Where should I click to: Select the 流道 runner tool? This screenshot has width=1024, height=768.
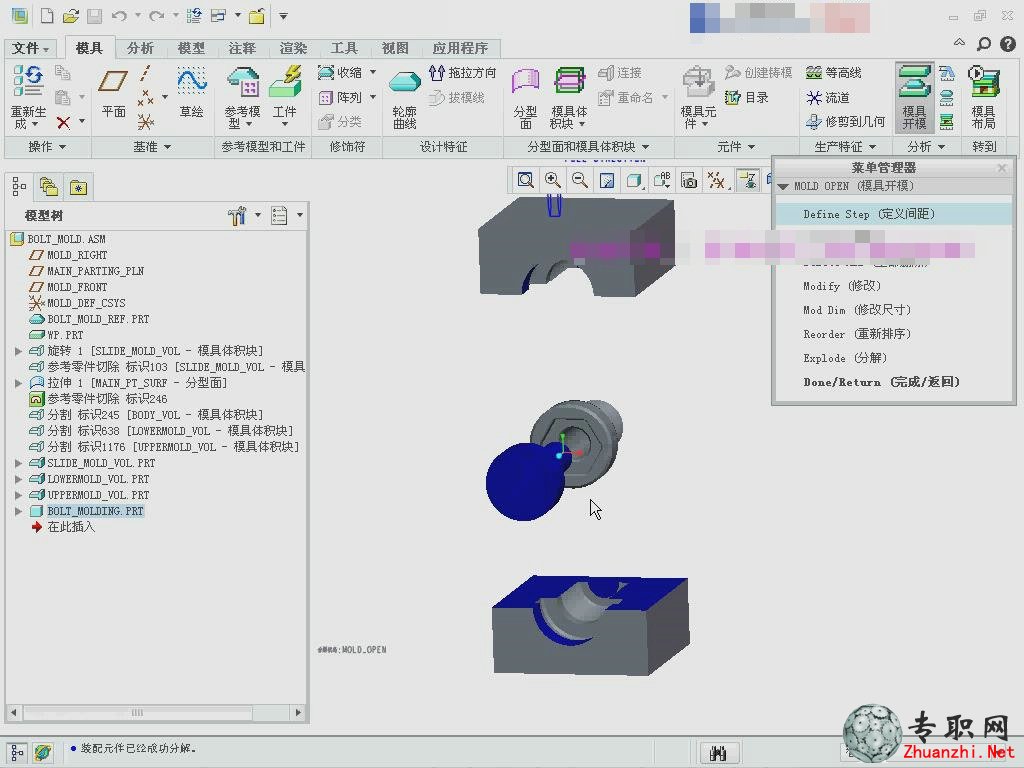tap(827, 97)
